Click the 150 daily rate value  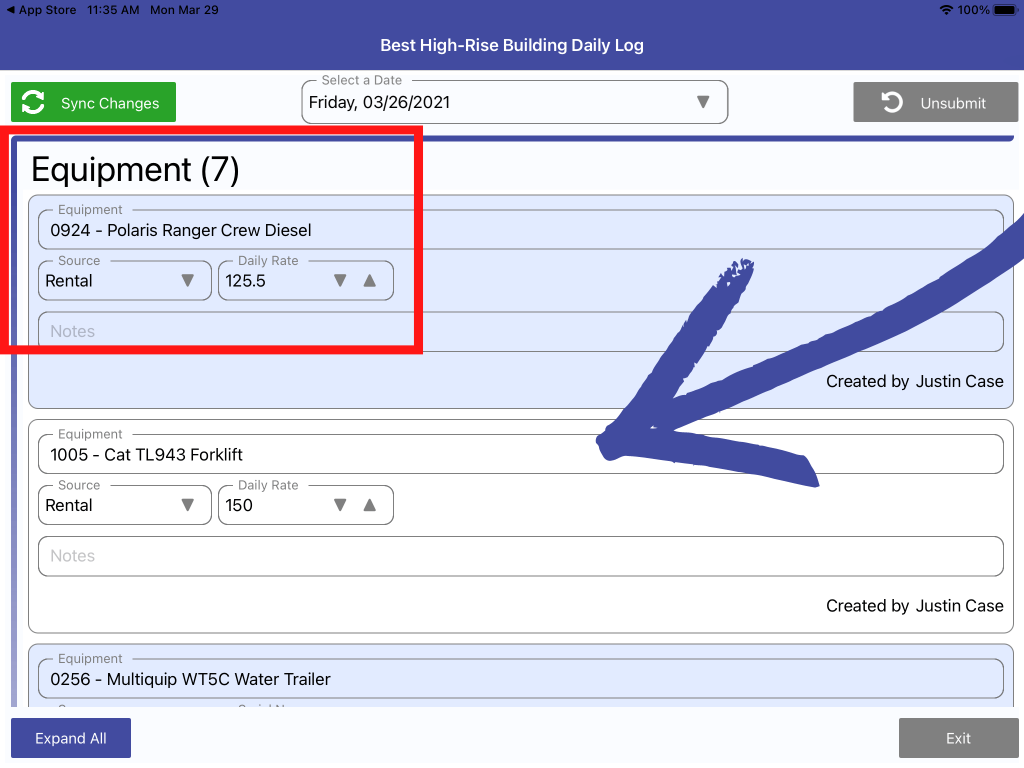click(x=239, y=505)
